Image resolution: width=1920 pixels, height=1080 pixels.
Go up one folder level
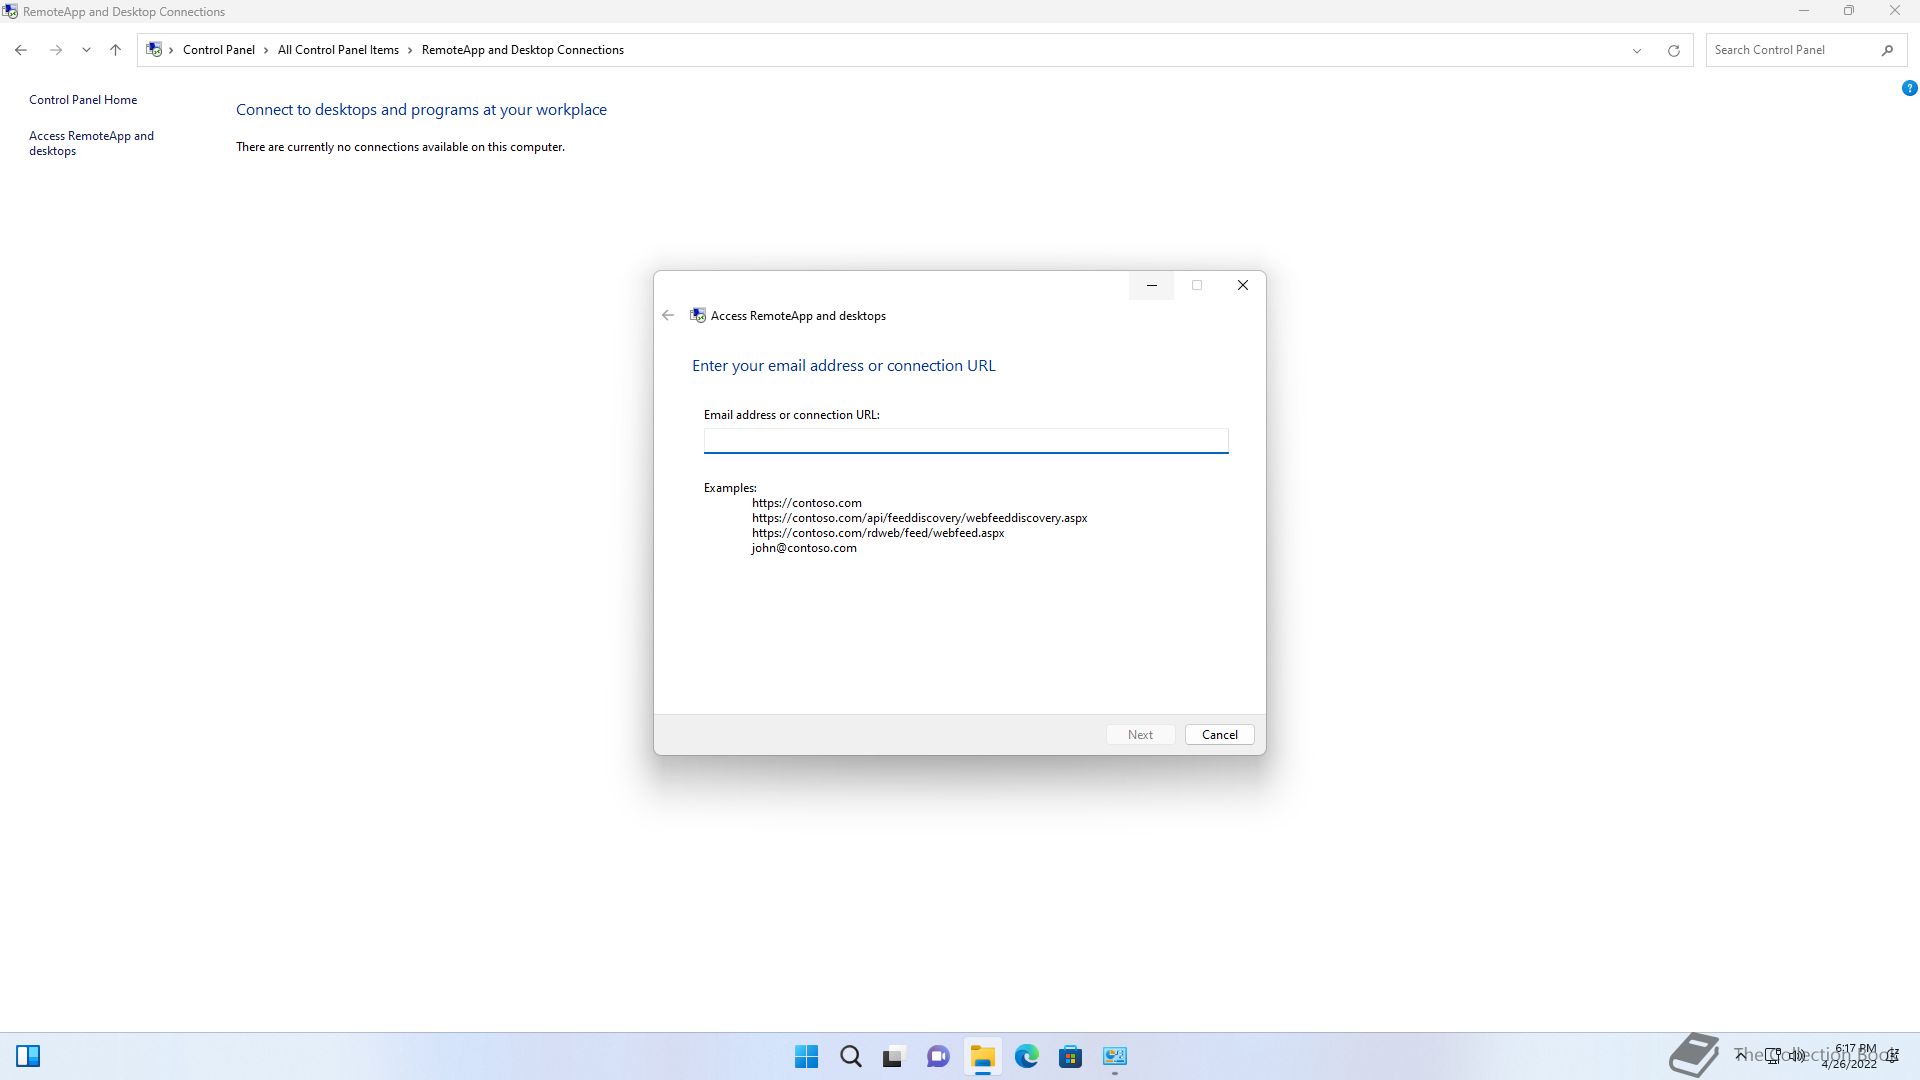coord(115,50)
